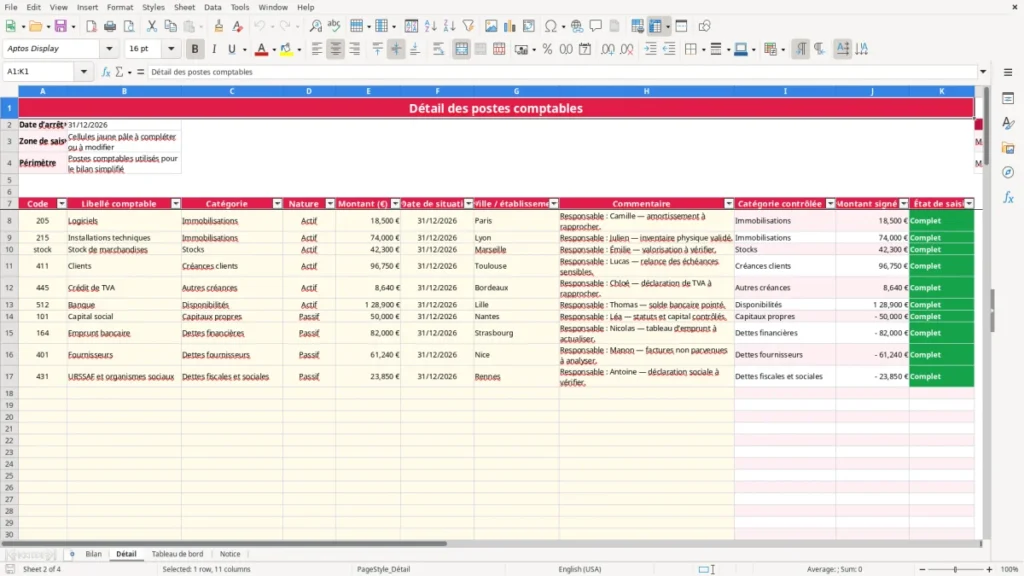Click the Clone Formatting paintbrush icon

219,26
